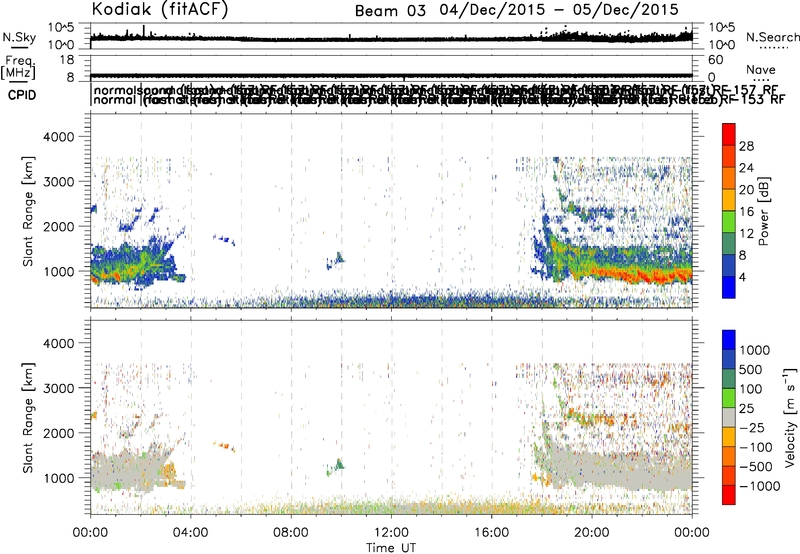The image size is (800, 554).
Task: Click the '28' tick on the power colorbar
Action: 746,146
